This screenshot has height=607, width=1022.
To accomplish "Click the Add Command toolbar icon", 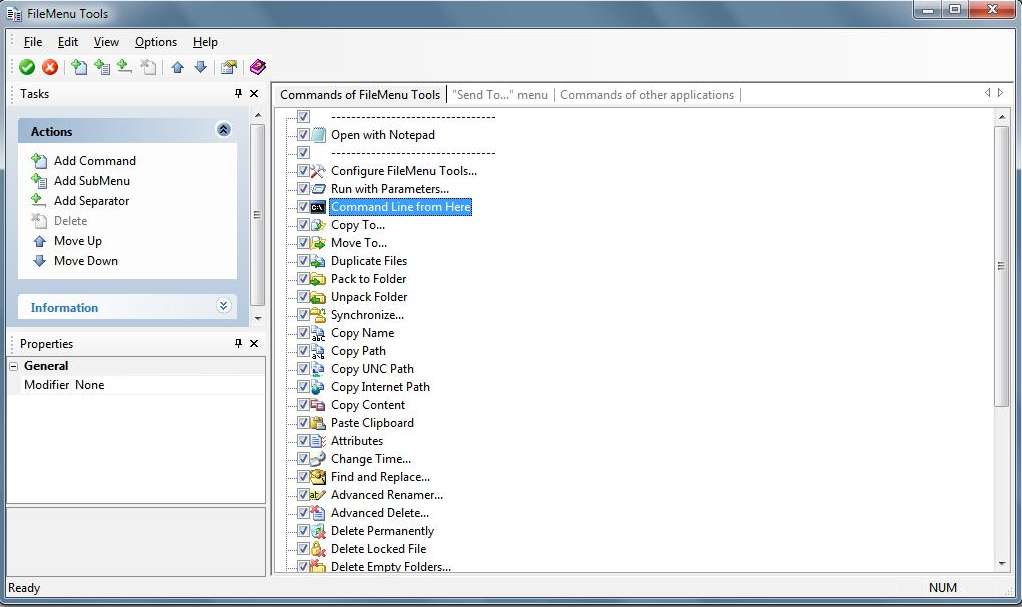I will pyautogui.click(x=78, y=67).
